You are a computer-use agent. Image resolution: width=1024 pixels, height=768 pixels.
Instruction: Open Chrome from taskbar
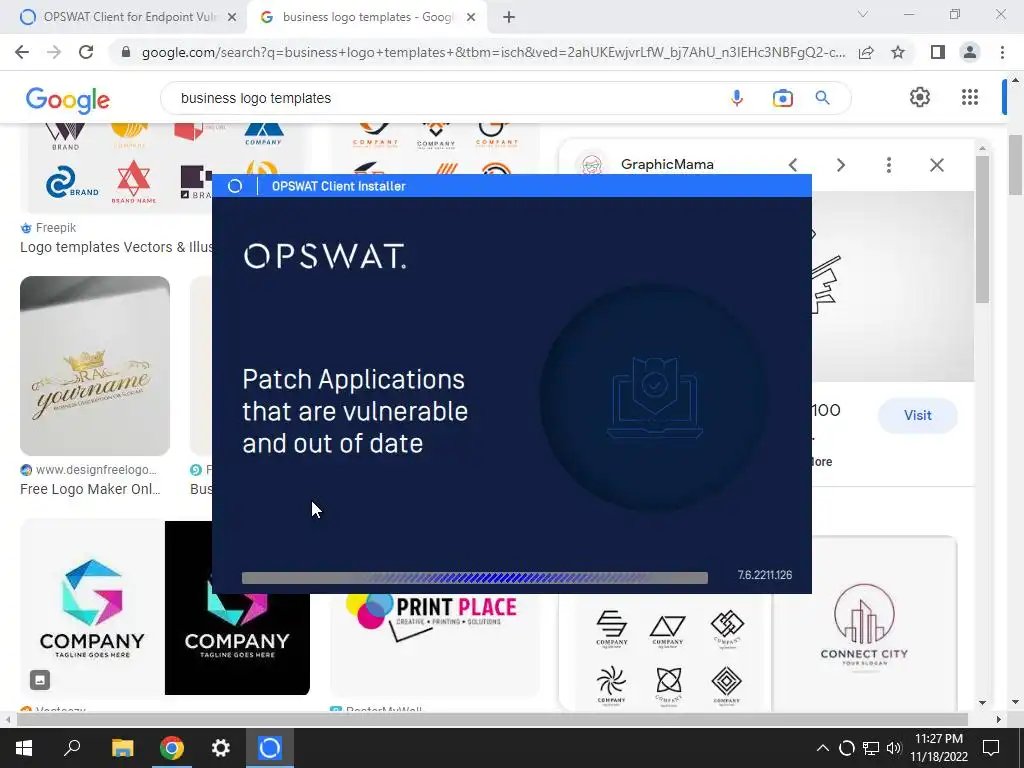click(172, 748)
